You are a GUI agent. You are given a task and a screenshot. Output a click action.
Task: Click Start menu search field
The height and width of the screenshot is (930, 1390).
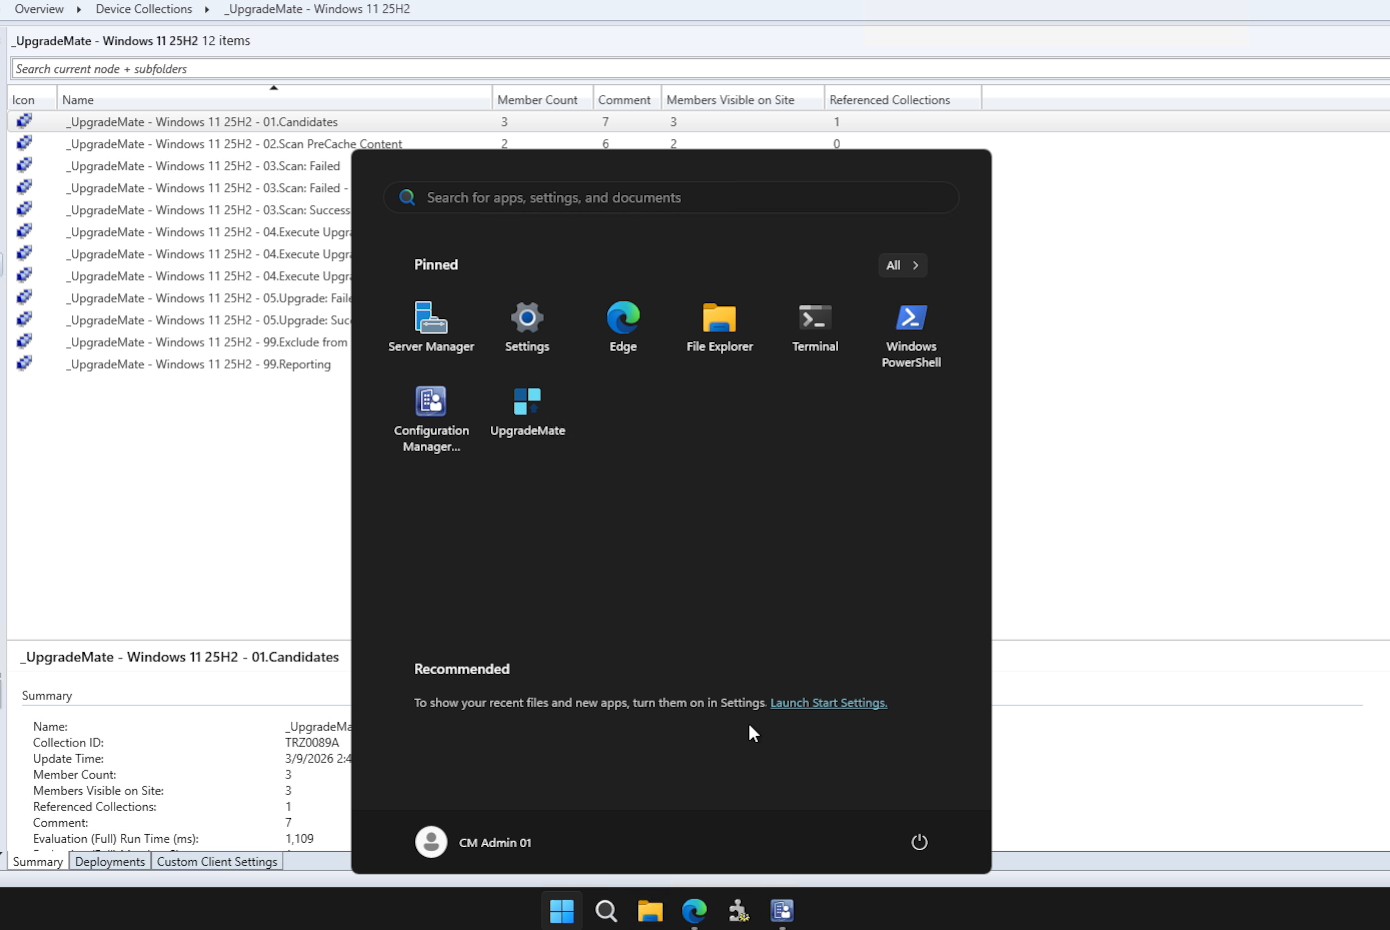pos(671,197)
